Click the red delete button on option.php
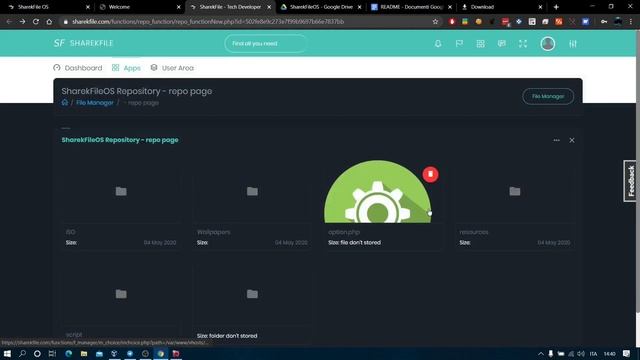The image size is (640, 360). coord(430,174)
